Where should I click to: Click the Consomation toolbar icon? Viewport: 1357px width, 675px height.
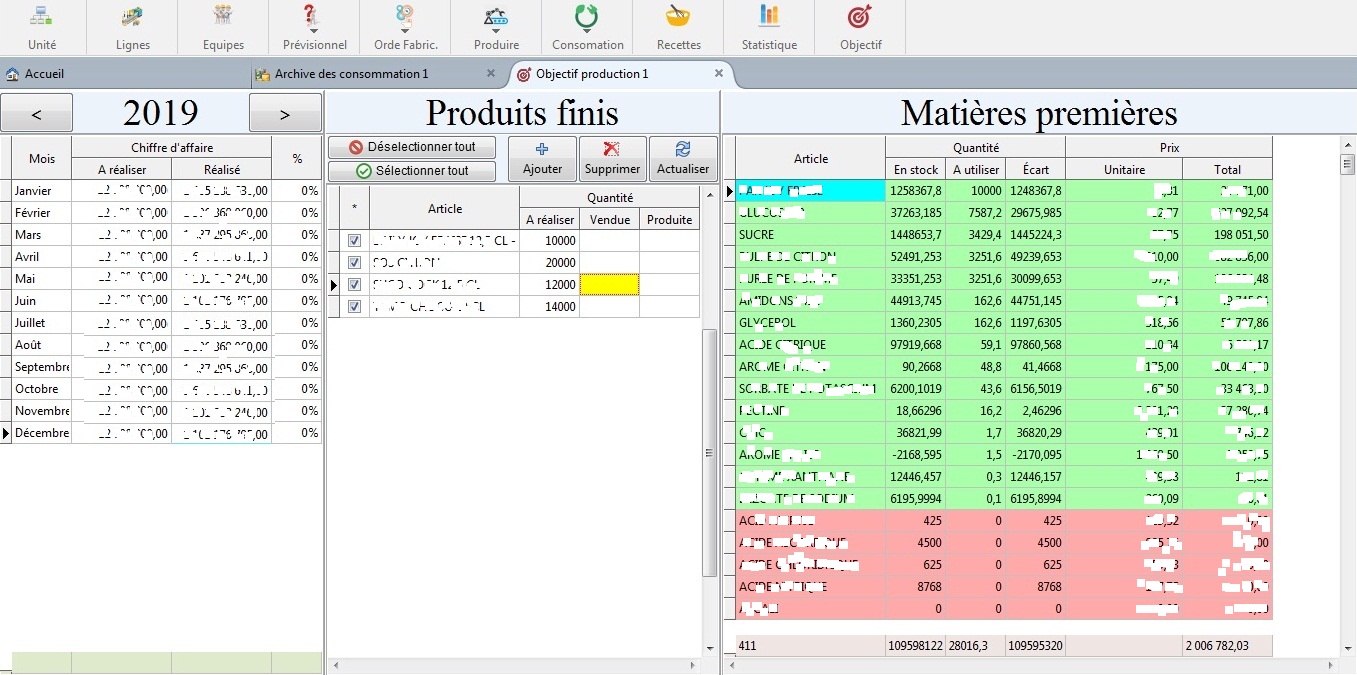coord(587,17)
